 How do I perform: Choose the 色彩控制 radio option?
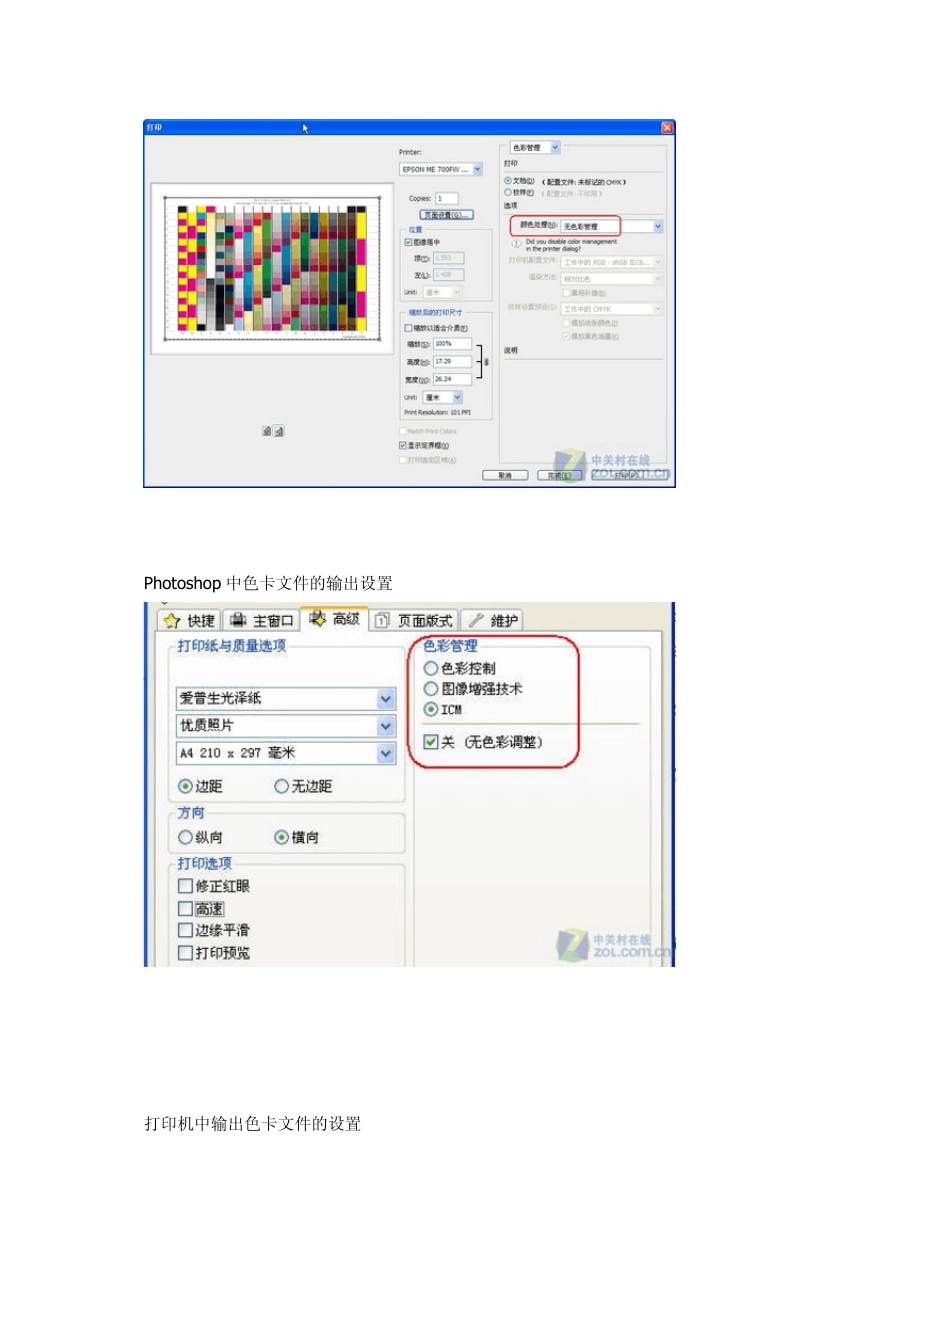tap(431, 668)
